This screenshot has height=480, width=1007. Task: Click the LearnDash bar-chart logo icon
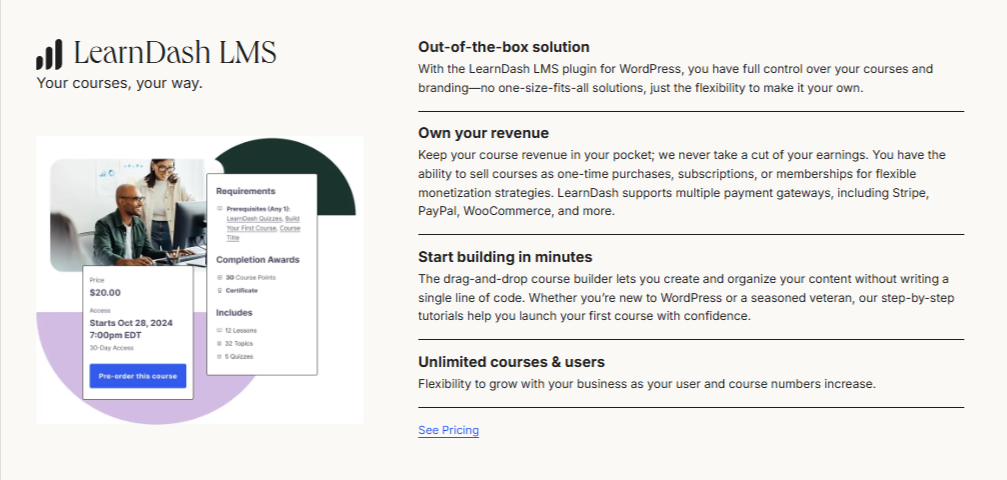pyautogui.click(x=49, y=54)
